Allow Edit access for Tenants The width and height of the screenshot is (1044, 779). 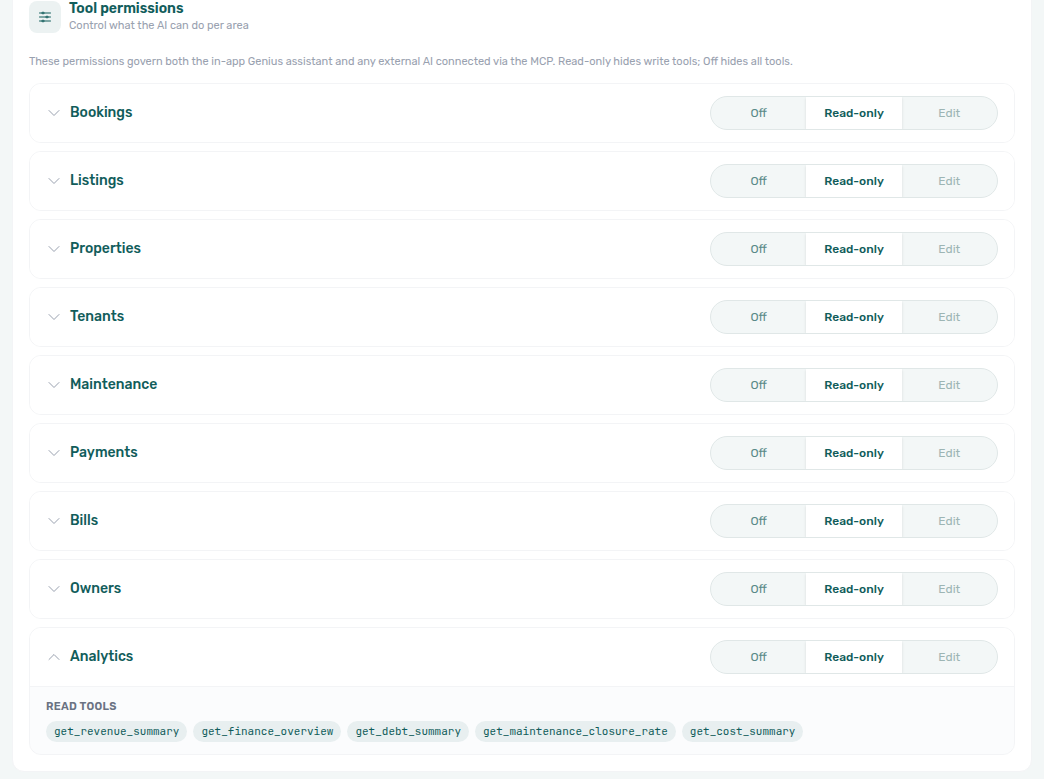pyautogui.click(x=949, y=317)
